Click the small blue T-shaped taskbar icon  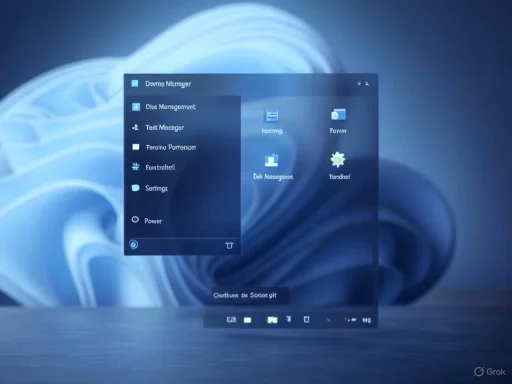289,319
